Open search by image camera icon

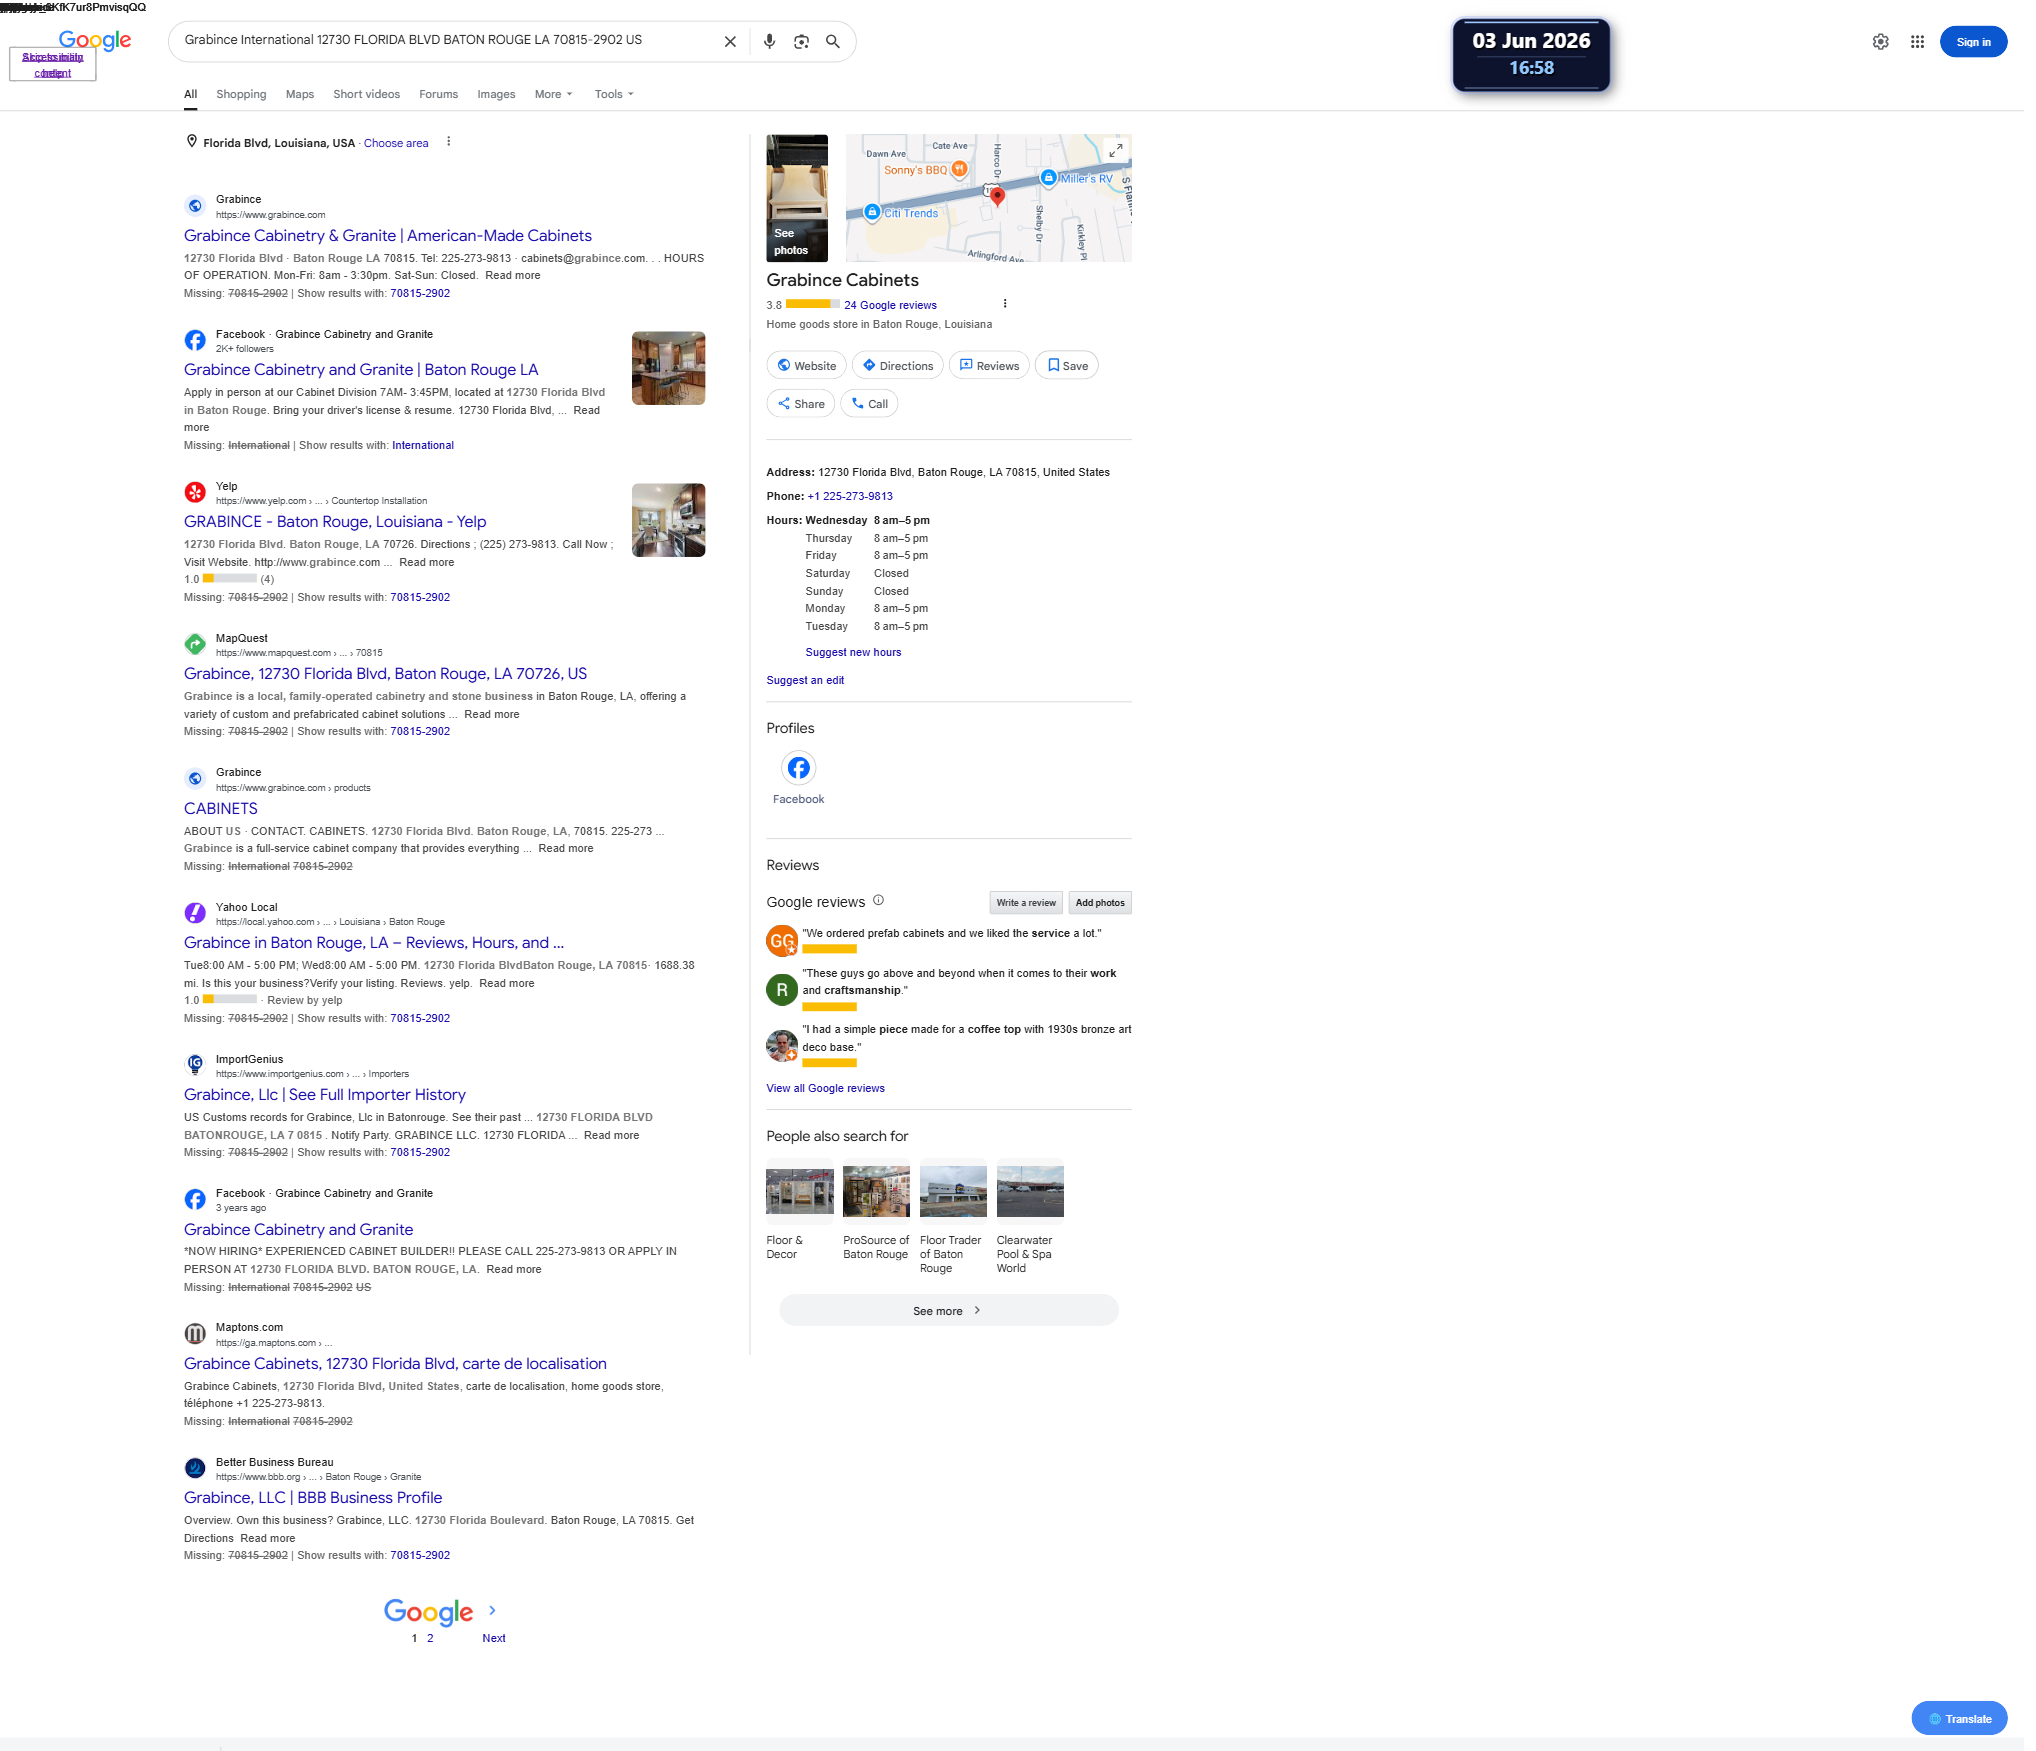click(801, 42)
